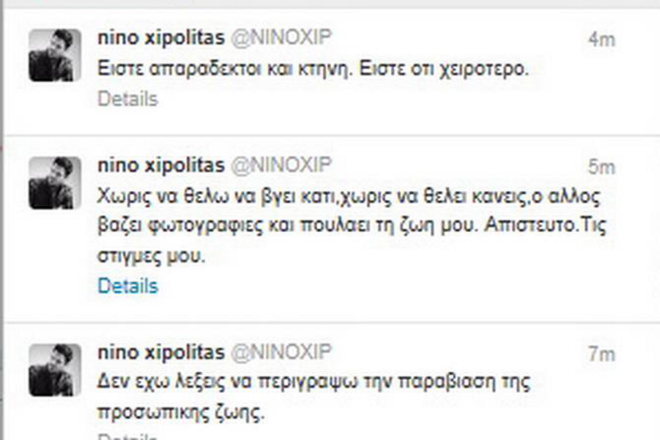
Task: Click the word 'Απιστευτο.Τις' in the 5m tweet
Action: [545, 225]
